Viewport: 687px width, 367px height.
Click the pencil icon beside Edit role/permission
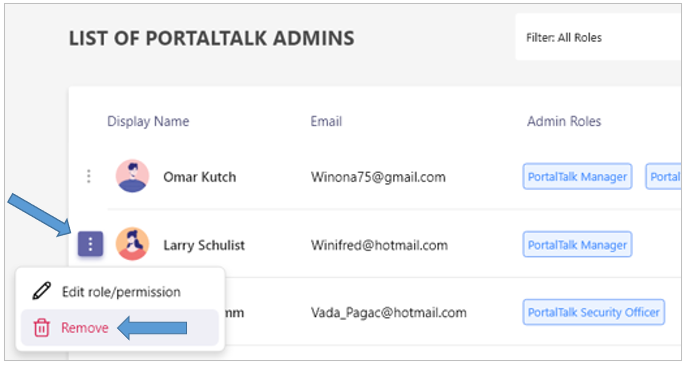[x=42, y=291]
